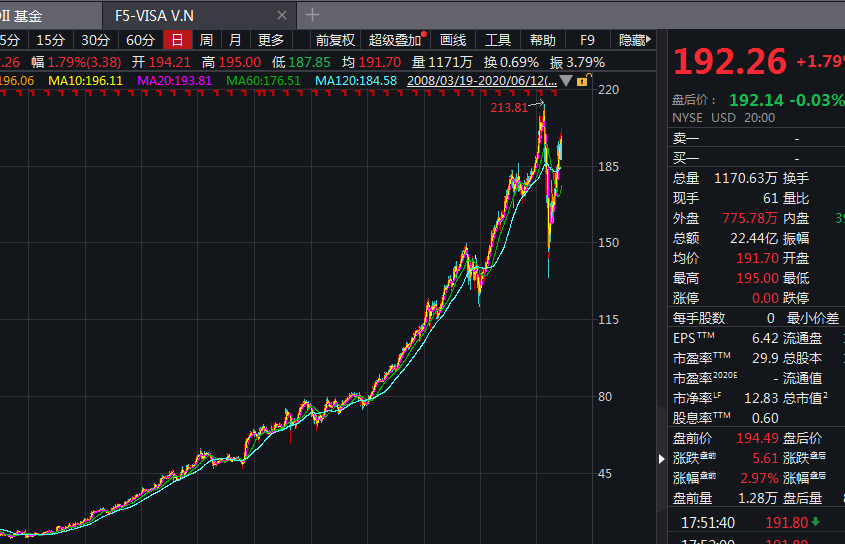Click the 买一 bid row

[757, 159]
